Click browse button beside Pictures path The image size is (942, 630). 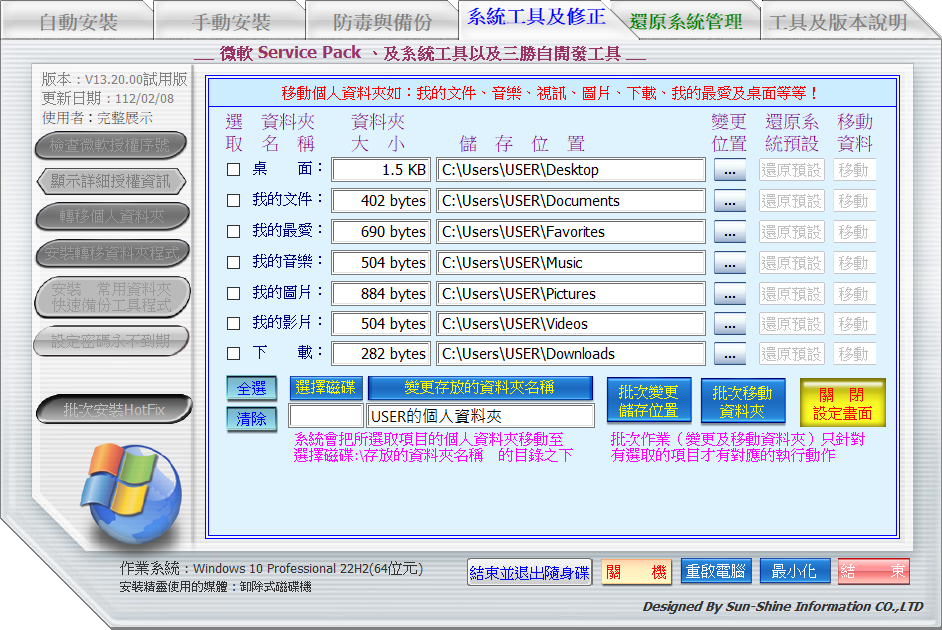tap(729, 294)
